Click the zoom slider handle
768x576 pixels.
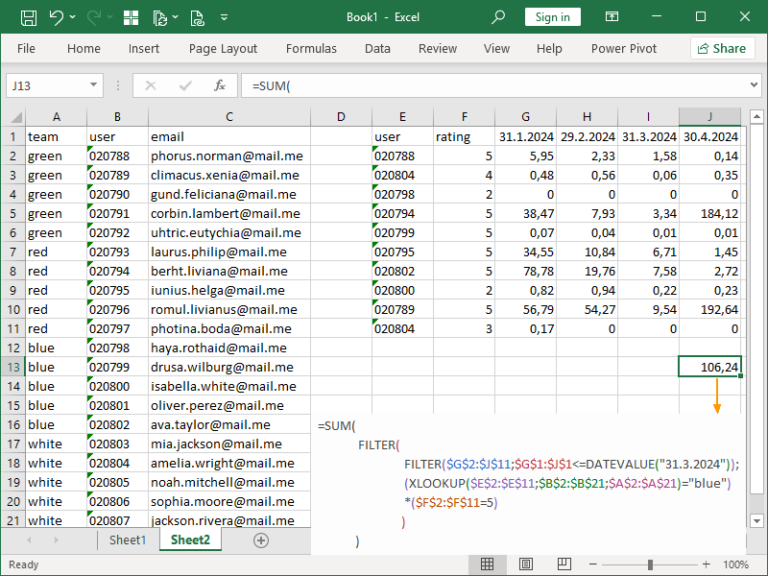(x=650, y=564)
